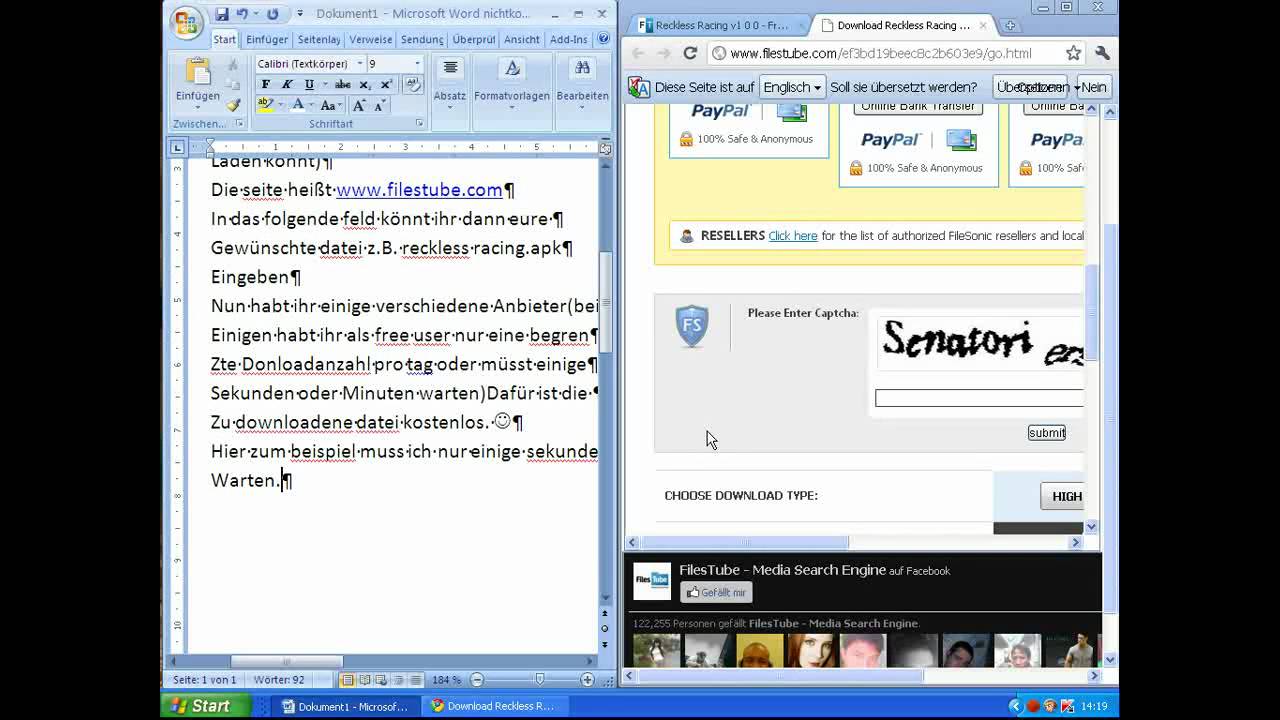Reload the page with the browser refresh icon
The width and height of the screenshot is (1280, 720).
point(690,53)
